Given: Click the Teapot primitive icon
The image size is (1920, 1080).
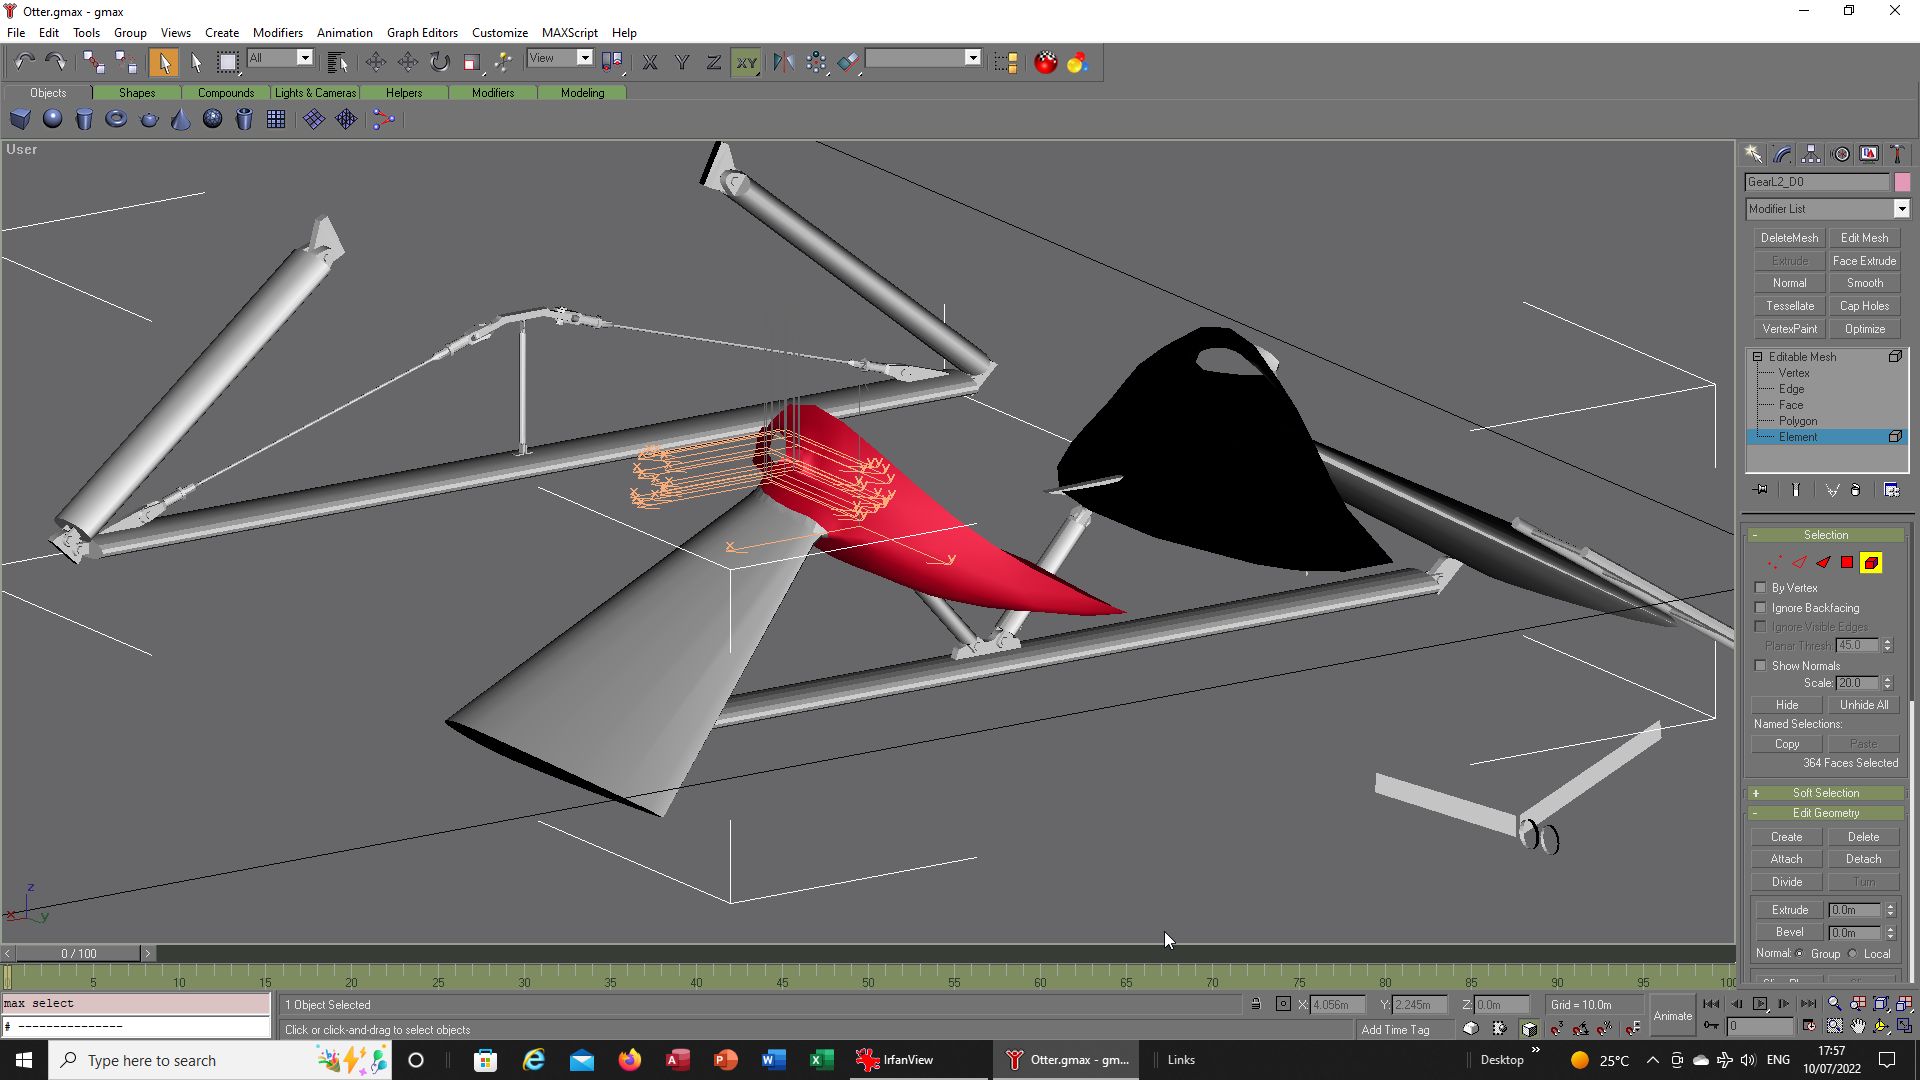Looking at the screenshot, I should coord(148,119).
